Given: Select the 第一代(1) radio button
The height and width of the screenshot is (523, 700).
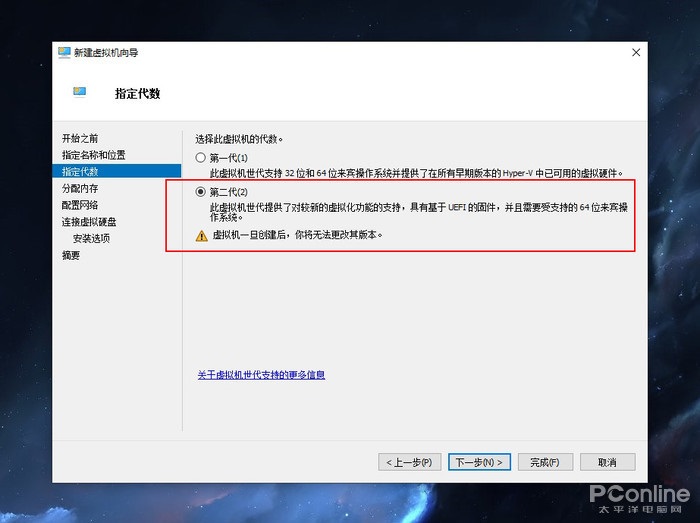Looking at the screenshot, I should (x=200, y=158).
